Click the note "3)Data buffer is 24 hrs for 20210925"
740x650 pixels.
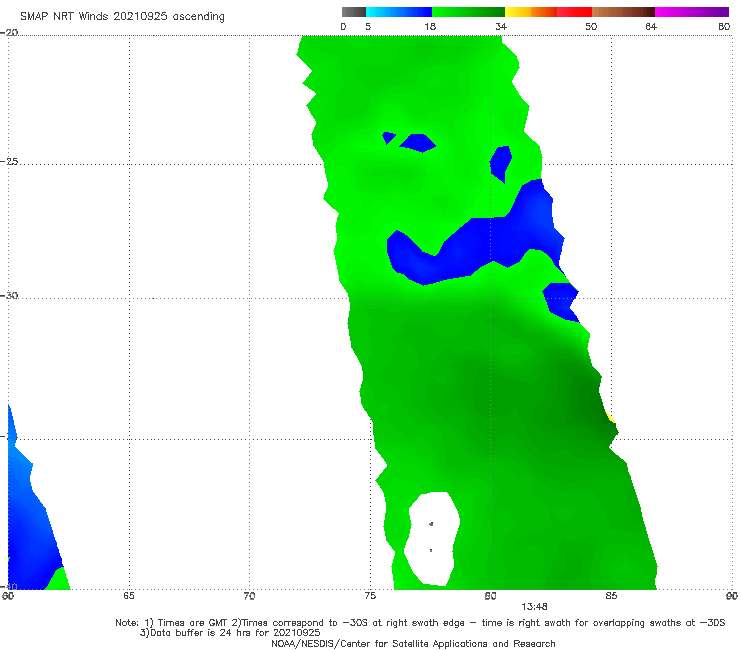click(x=230, y=633)
